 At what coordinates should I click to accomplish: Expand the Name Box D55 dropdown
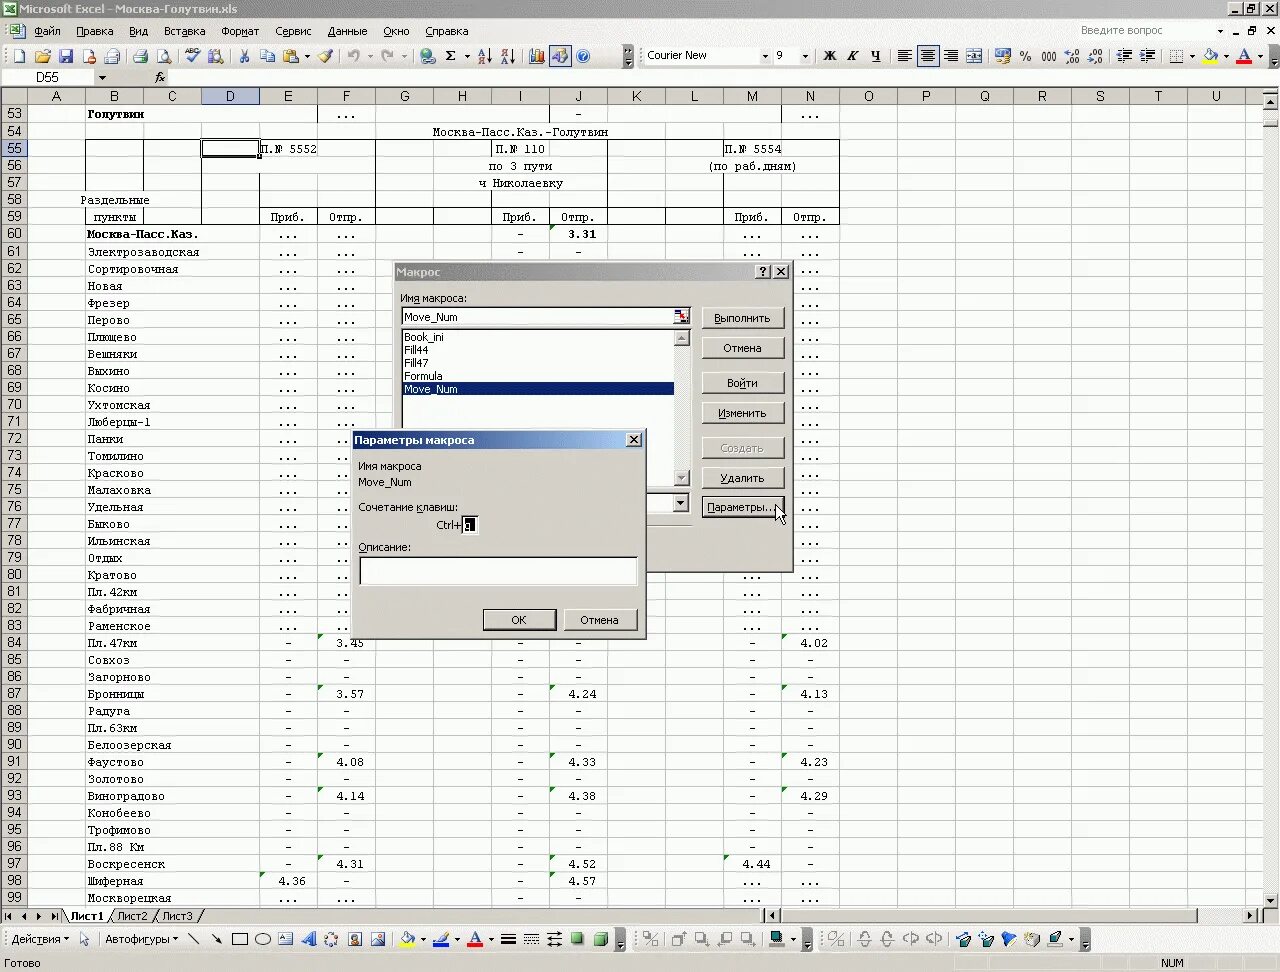point(102,77)
